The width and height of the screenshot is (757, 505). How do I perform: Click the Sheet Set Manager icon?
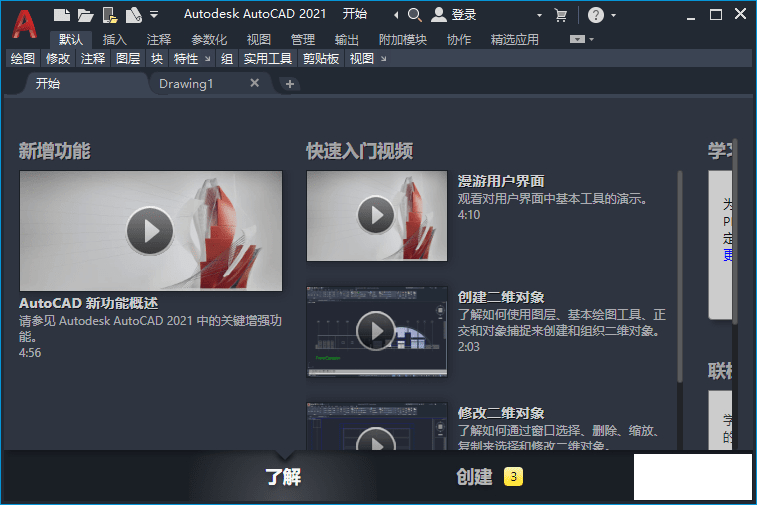(134, 15)
